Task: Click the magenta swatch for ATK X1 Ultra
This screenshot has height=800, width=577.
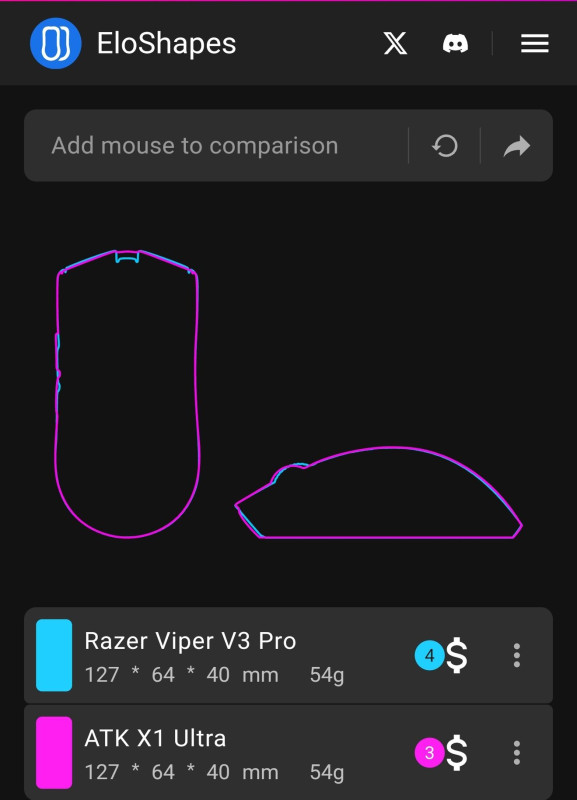Action: tap(54, 753)
